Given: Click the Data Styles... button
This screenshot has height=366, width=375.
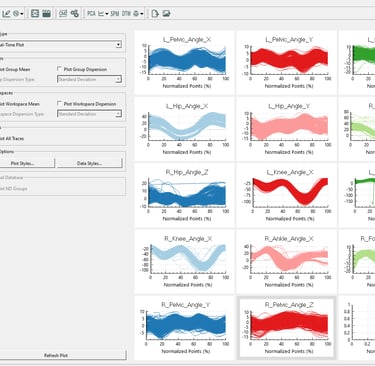Looking at the screenshot, I should [90, 163].
